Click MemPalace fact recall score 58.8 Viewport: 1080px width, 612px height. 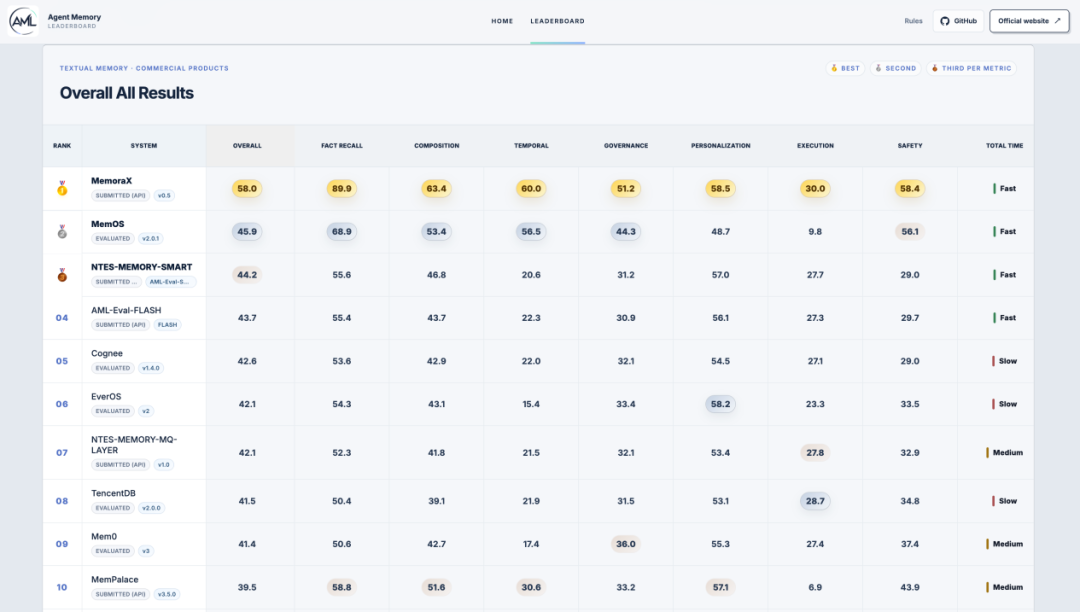pos(342,587)
